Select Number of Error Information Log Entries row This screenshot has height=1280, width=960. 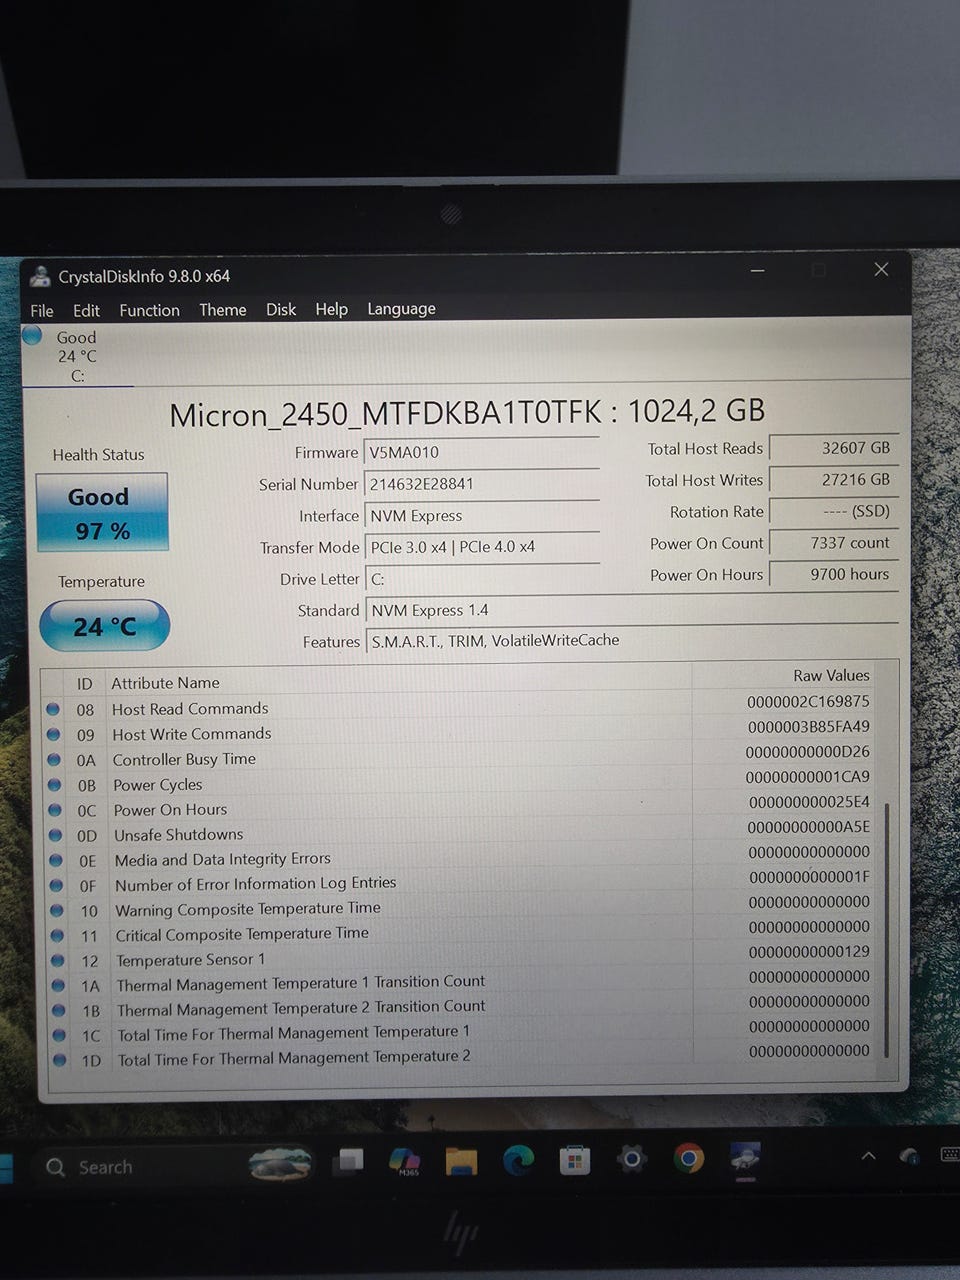pyautogui.click(x=458, y=882)
